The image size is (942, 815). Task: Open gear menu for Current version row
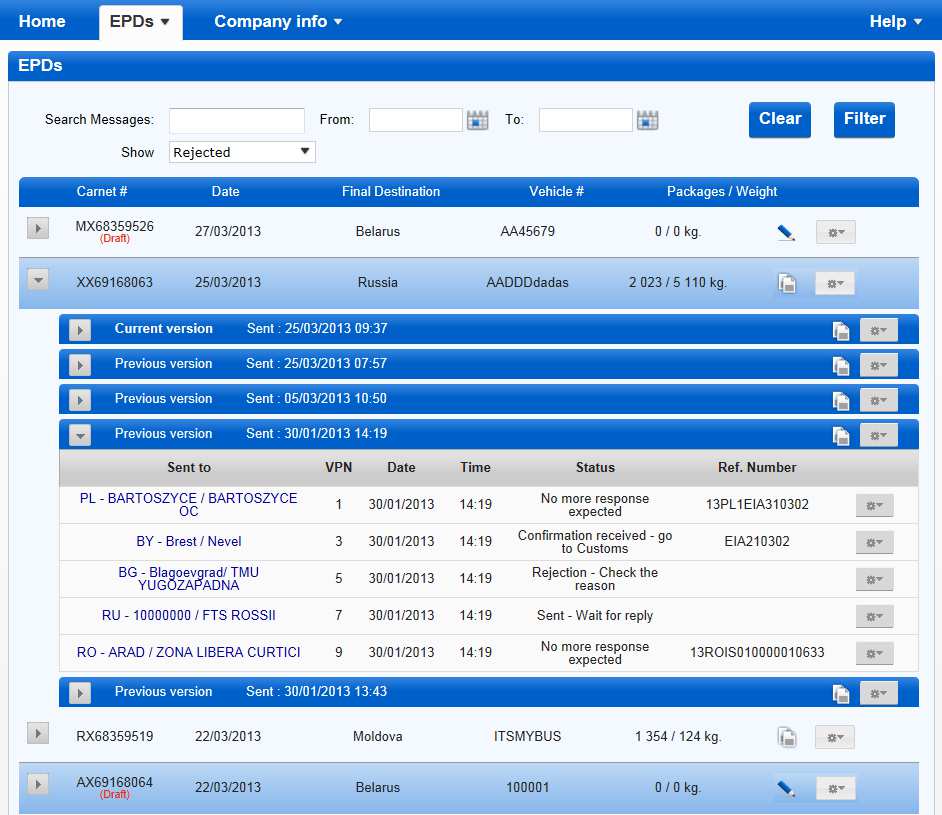point(878,330)
